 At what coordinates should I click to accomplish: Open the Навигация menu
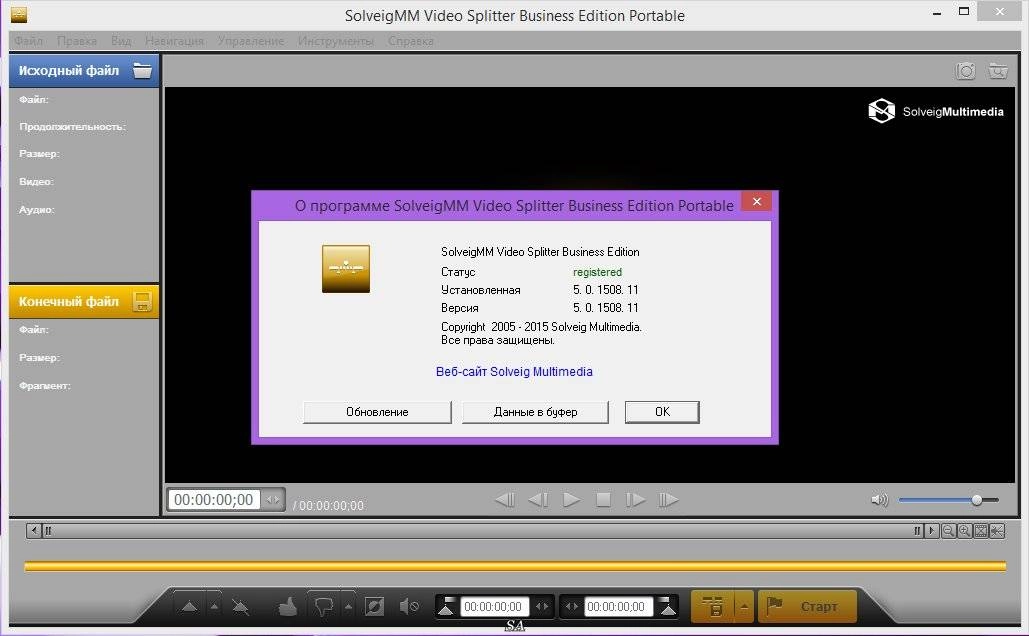tap(174, 41)
